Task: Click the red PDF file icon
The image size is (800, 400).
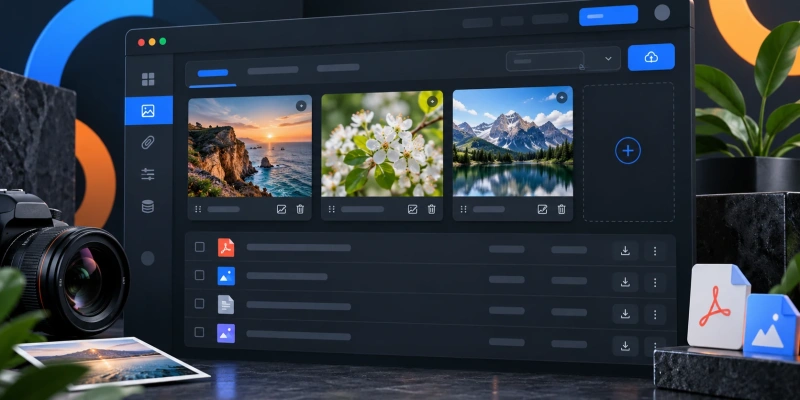Action: coord(226,247)
